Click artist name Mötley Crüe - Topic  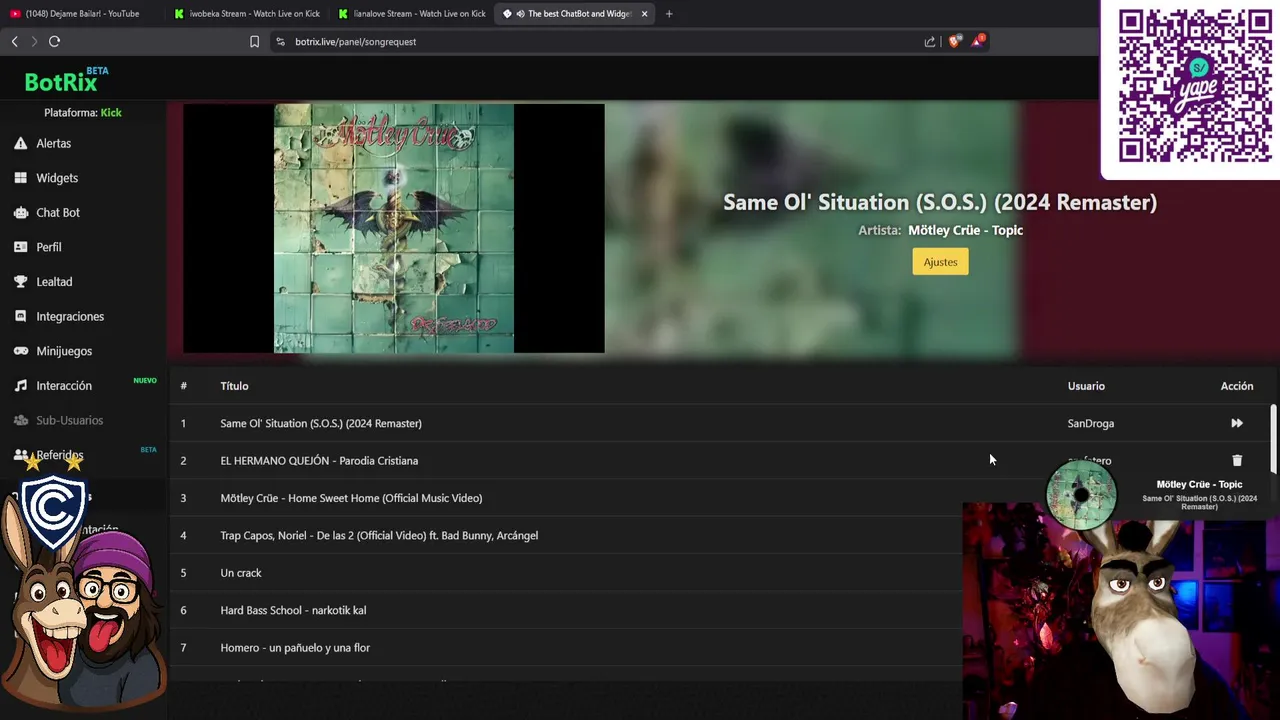pos(965,230)
